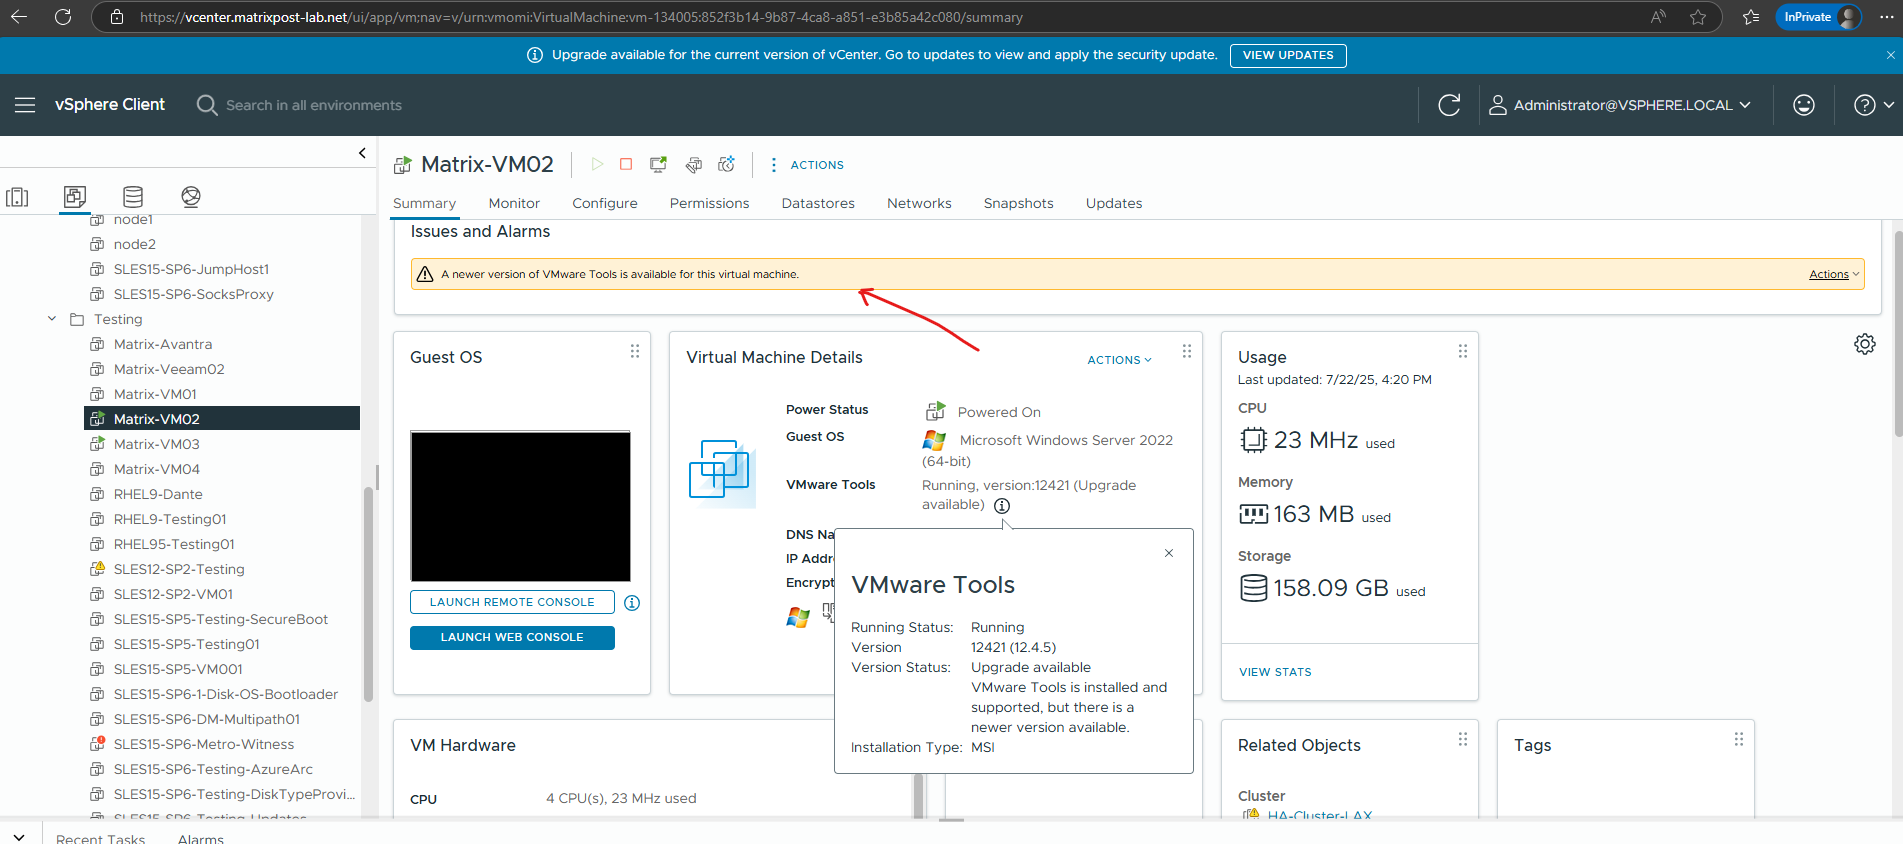
Task: Switch to the Monitor tab
Action: pyautogui.click(x=514, y=203)
